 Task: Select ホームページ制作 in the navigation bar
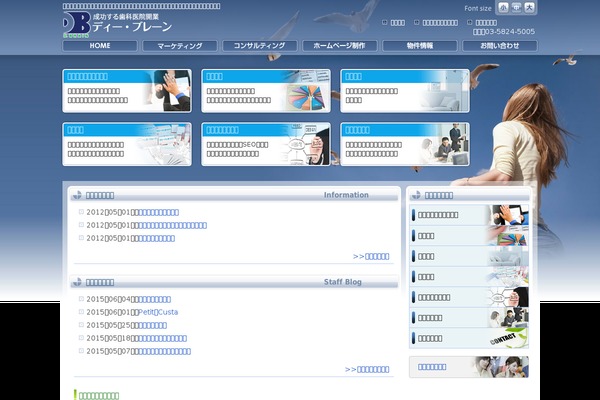[340, 46]
